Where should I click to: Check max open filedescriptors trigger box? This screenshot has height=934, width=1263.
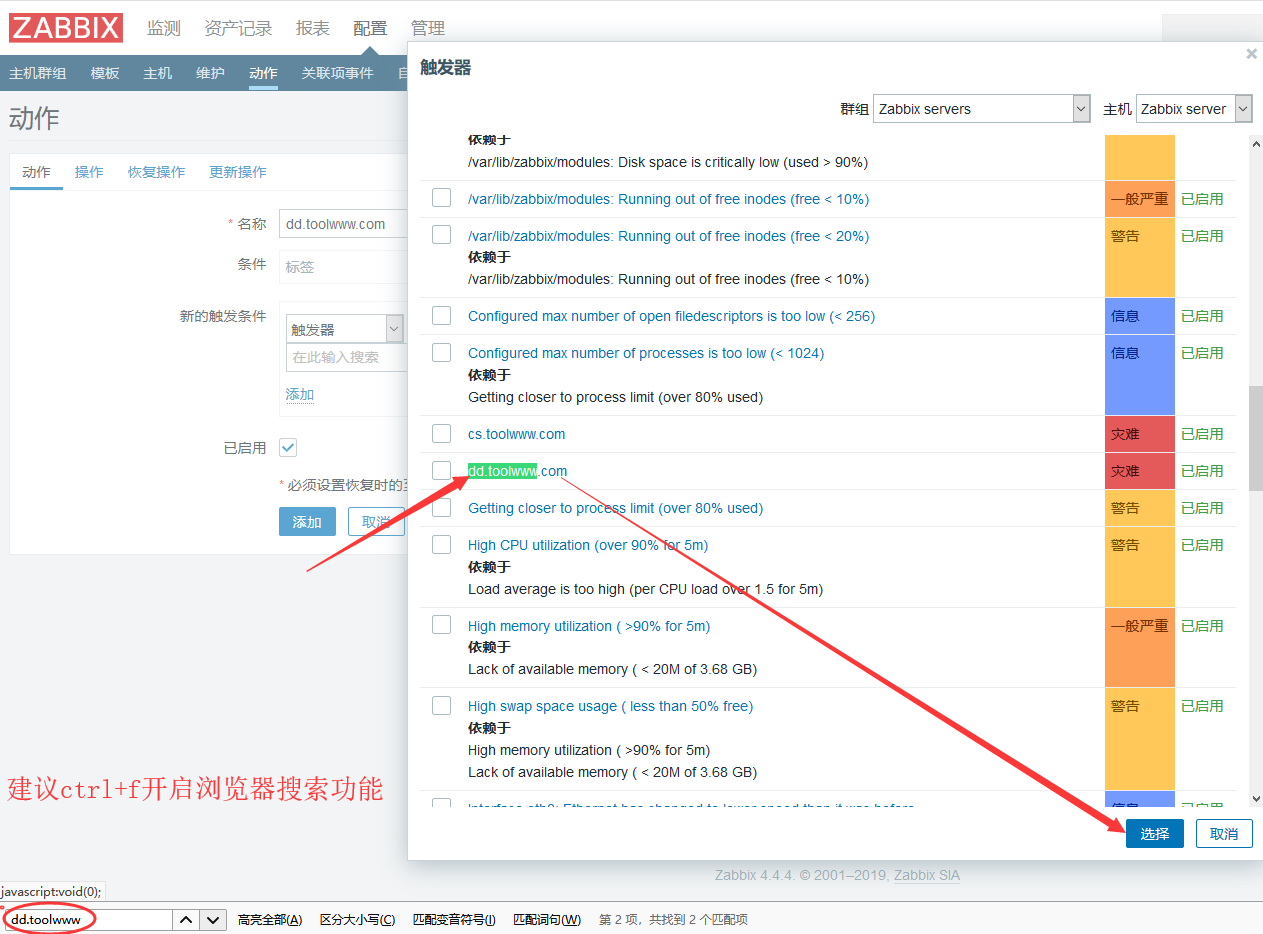(441, 315)
